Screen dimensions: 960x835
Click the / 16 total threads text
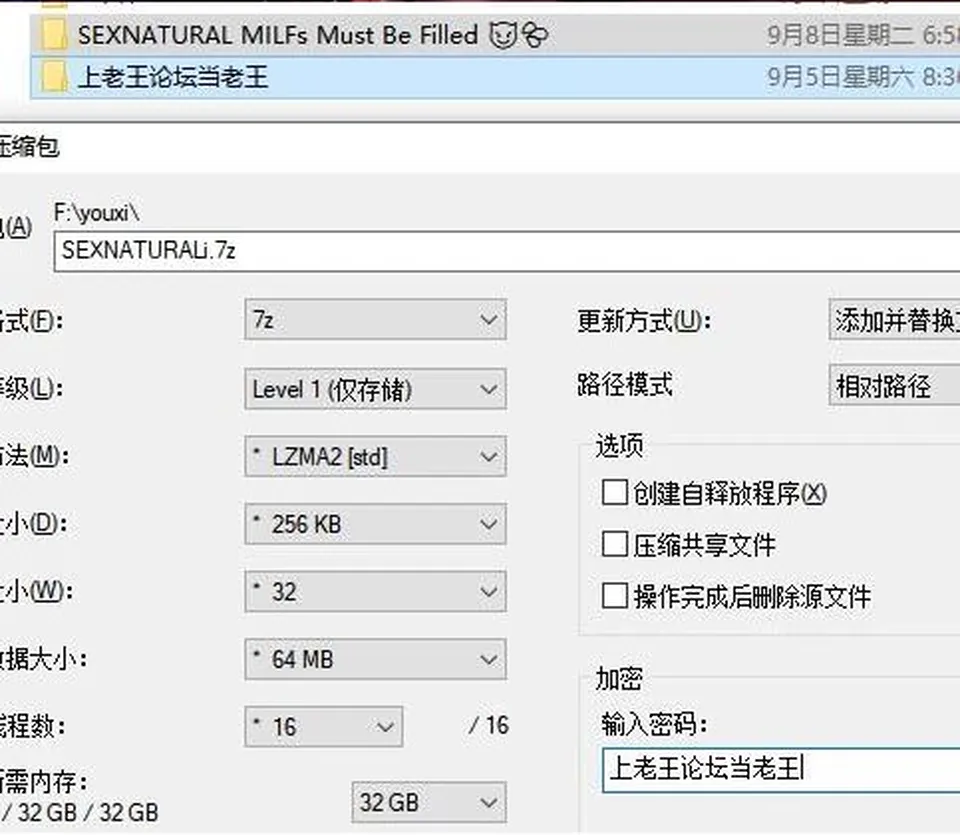point(489,725)
